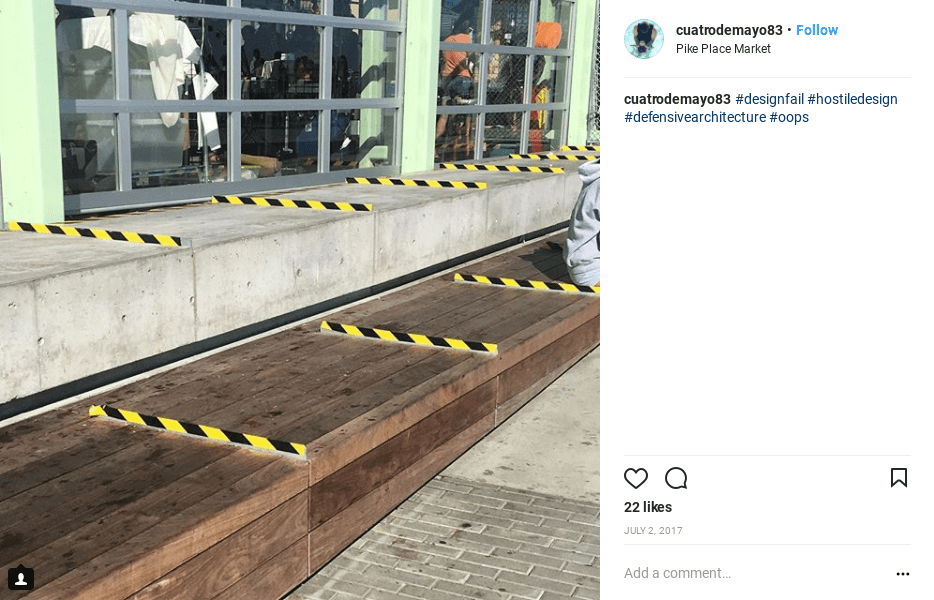Save the post with the bookmark icon
The width and height of the screenshot is (934, 600).
(898, 477)
